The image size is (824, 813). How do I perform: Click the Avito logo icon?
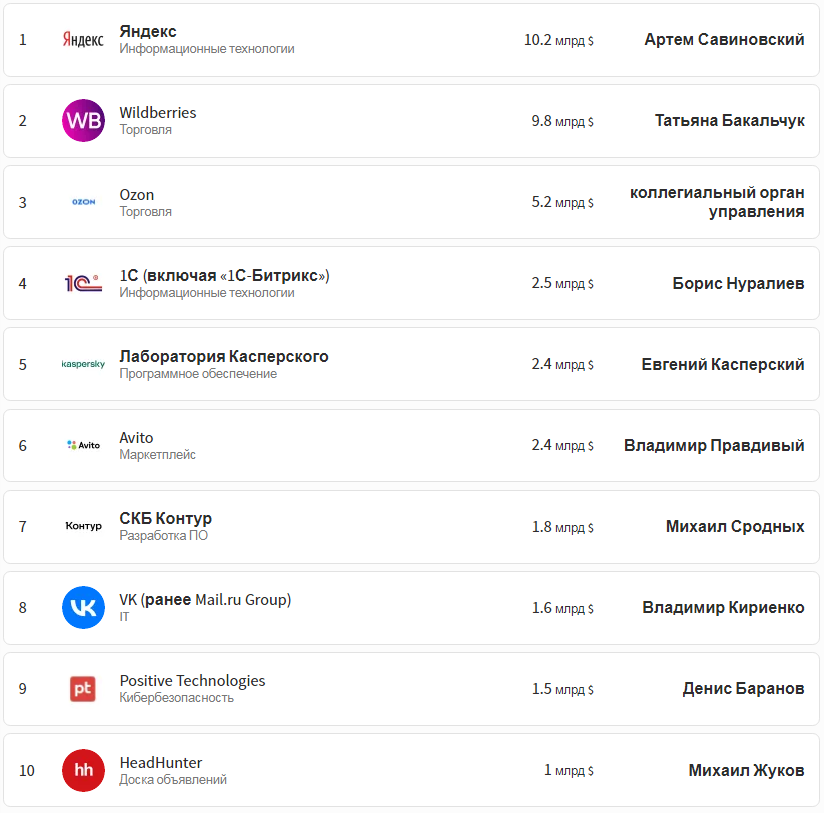(83, 445)
